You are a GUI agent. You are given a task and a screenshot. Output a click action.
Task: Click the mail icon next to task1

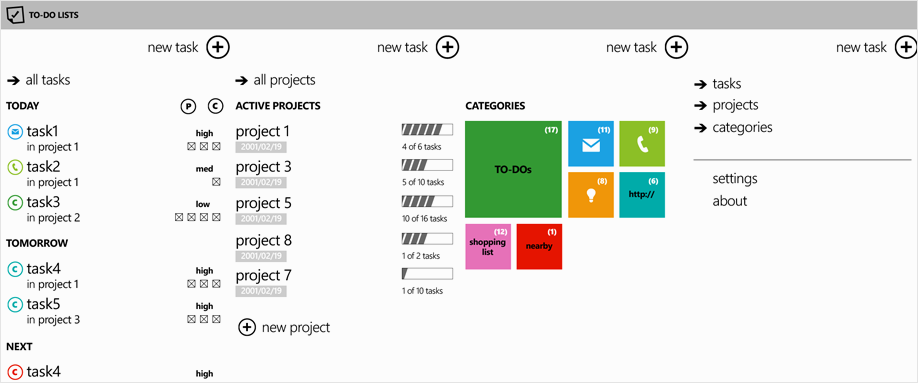tap(15, 132)
